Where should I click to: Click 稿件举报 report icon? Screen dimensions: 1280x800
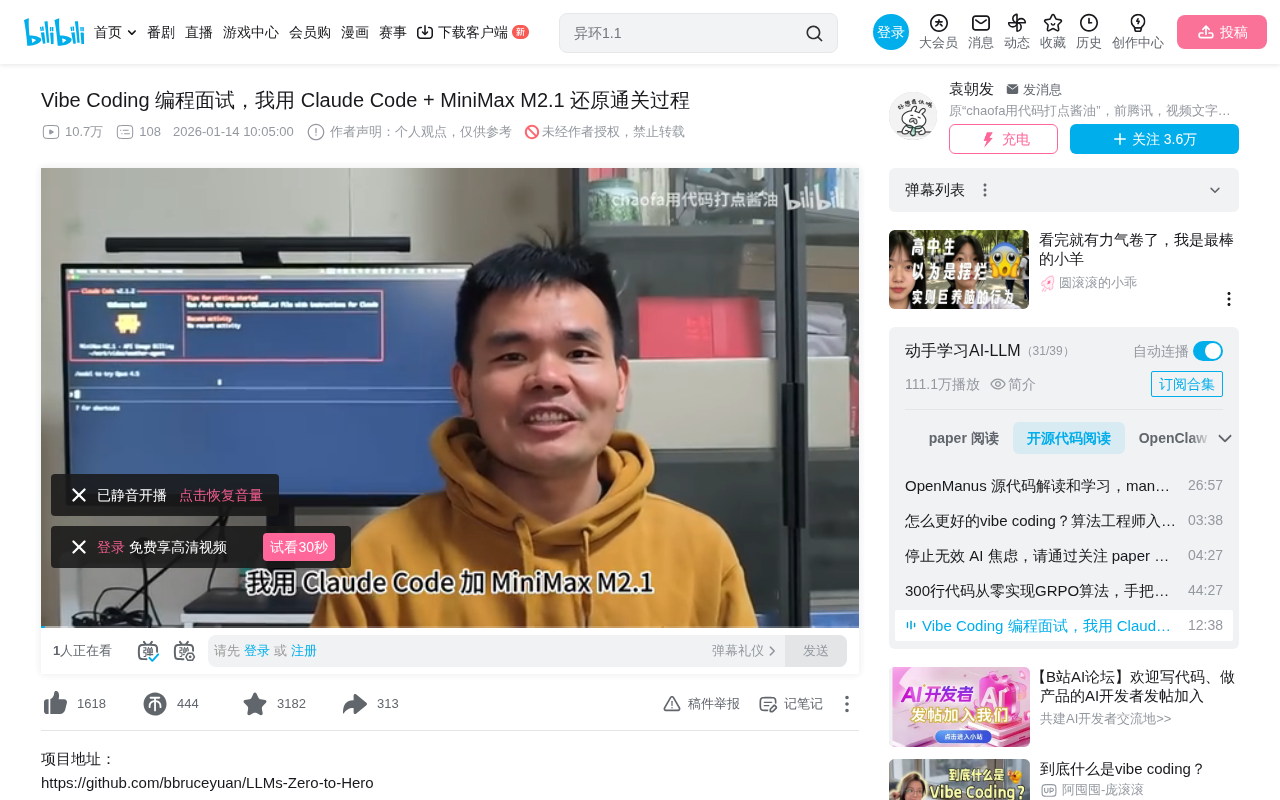(x=701, y=704)
